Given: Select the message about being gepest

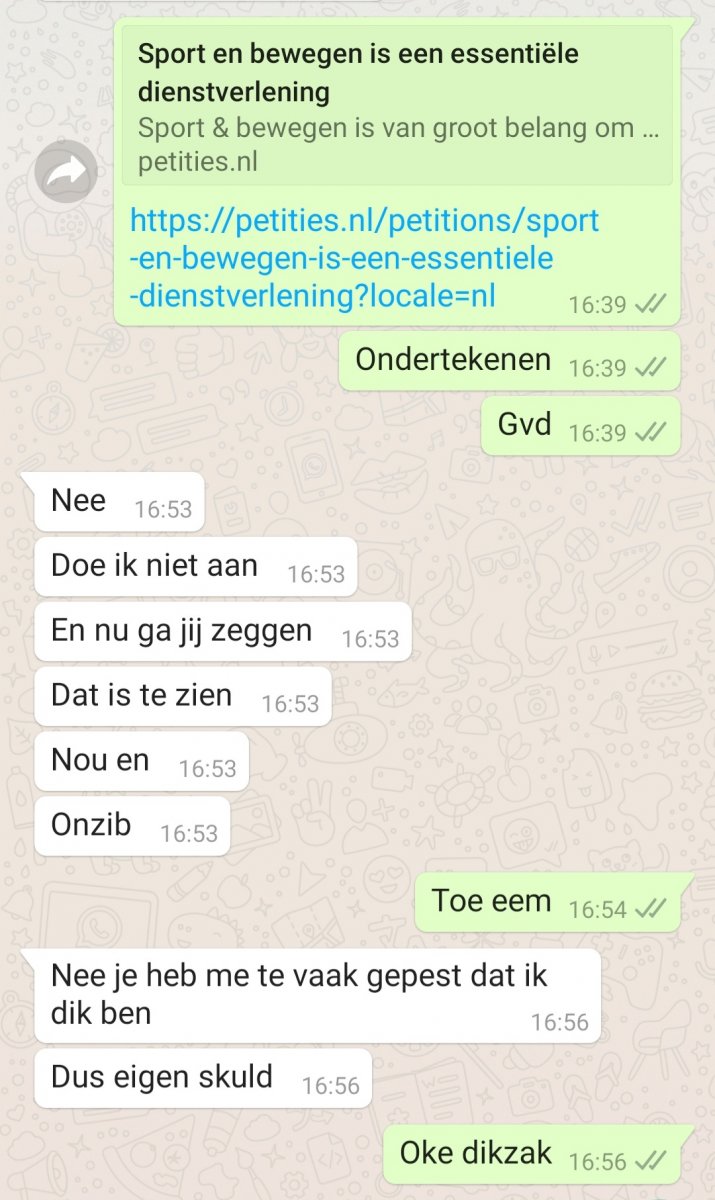Looking at the screenshot, I should [317, 996].
